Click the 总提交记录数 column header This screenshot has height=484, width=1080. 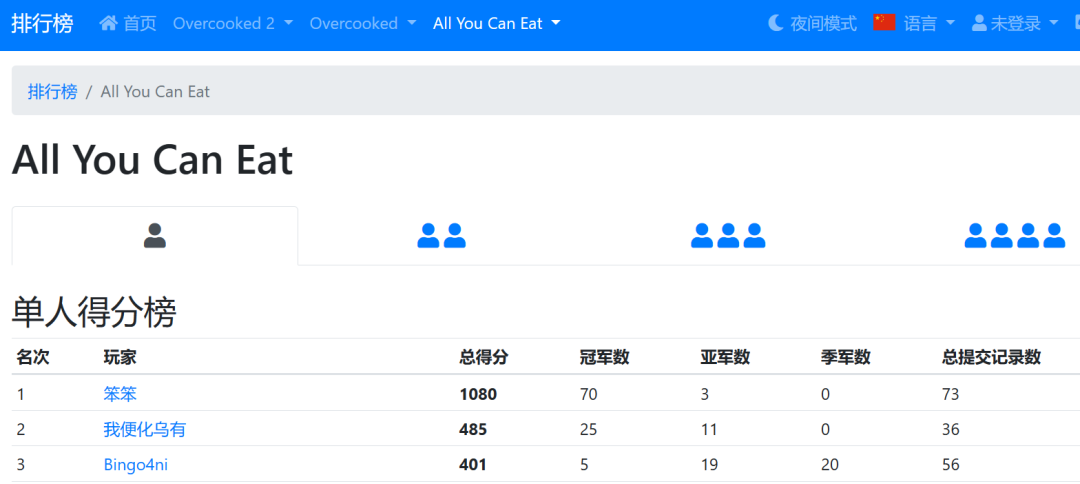[991, 357]
